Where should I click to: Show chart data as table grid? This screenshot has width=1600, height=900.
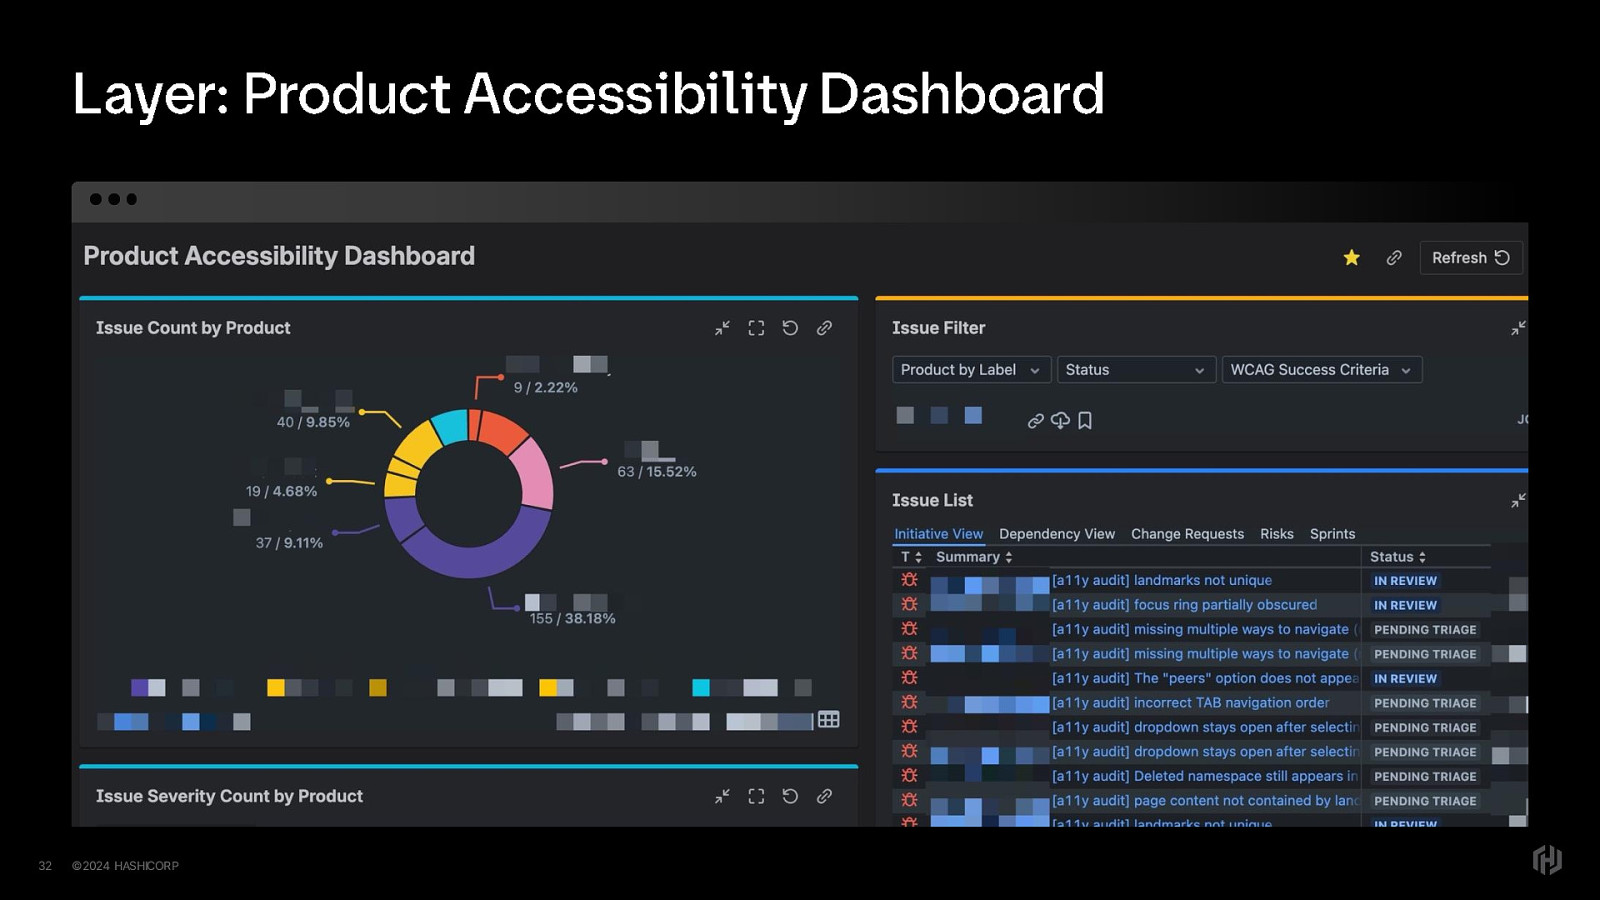pos(828,720)
